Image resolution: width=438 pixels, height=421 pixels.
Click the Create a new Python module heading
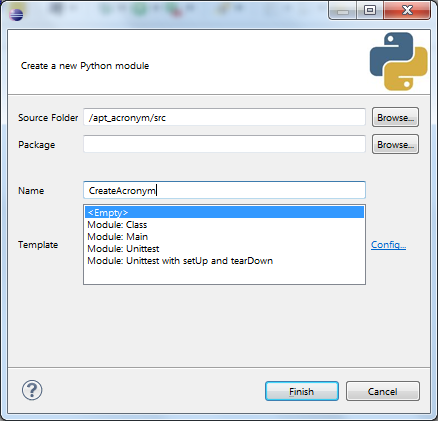pyautogui.click(x=85, y=66)
